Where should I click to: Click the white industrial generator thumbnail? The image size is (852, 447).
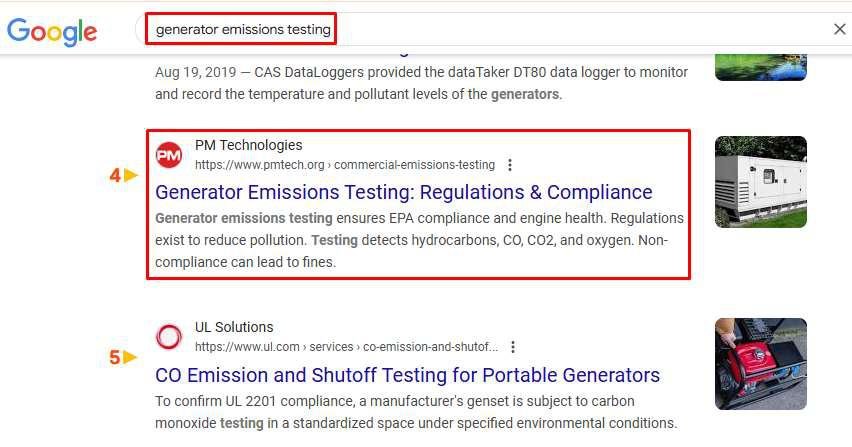(760, 182)
